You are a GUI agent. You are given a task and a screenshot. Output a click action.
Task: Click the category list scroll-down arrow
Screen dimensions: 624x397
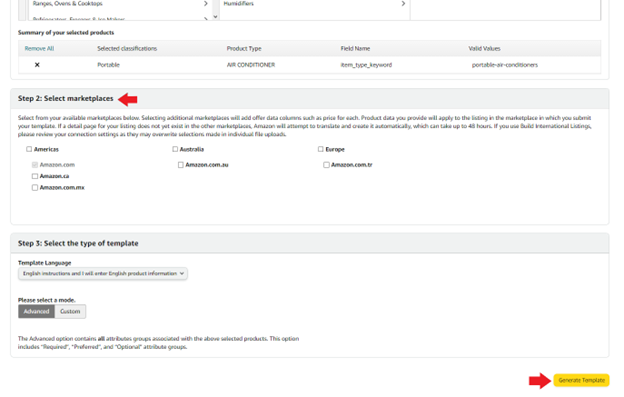click(x=215, y=17)
